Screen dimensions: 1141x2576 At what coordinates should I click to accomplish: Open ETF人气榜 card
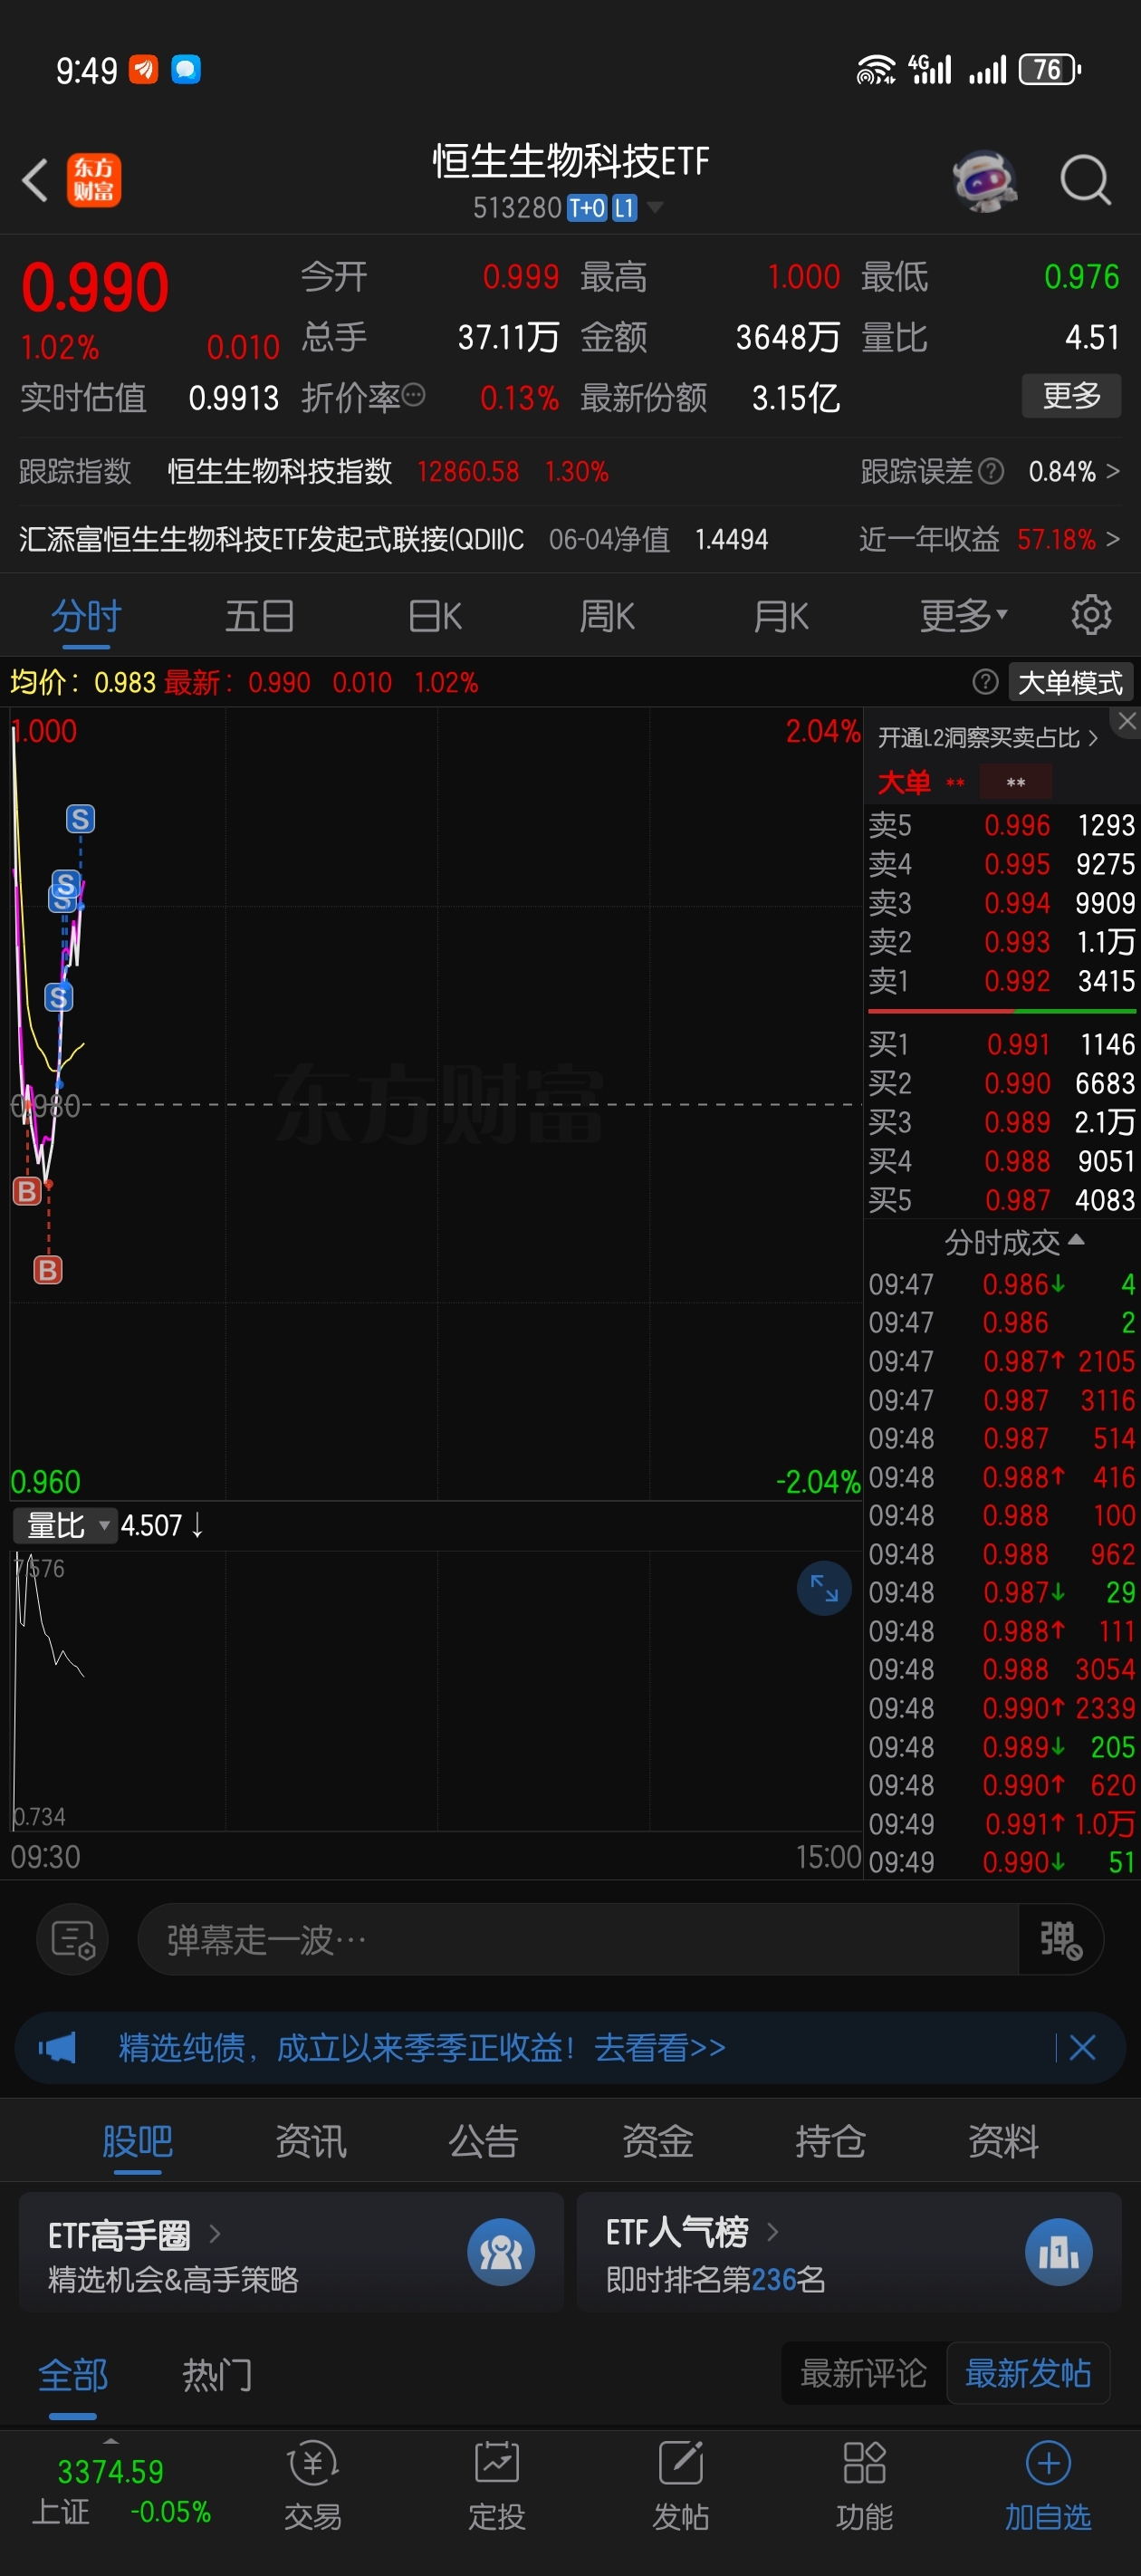point(849,2252)
